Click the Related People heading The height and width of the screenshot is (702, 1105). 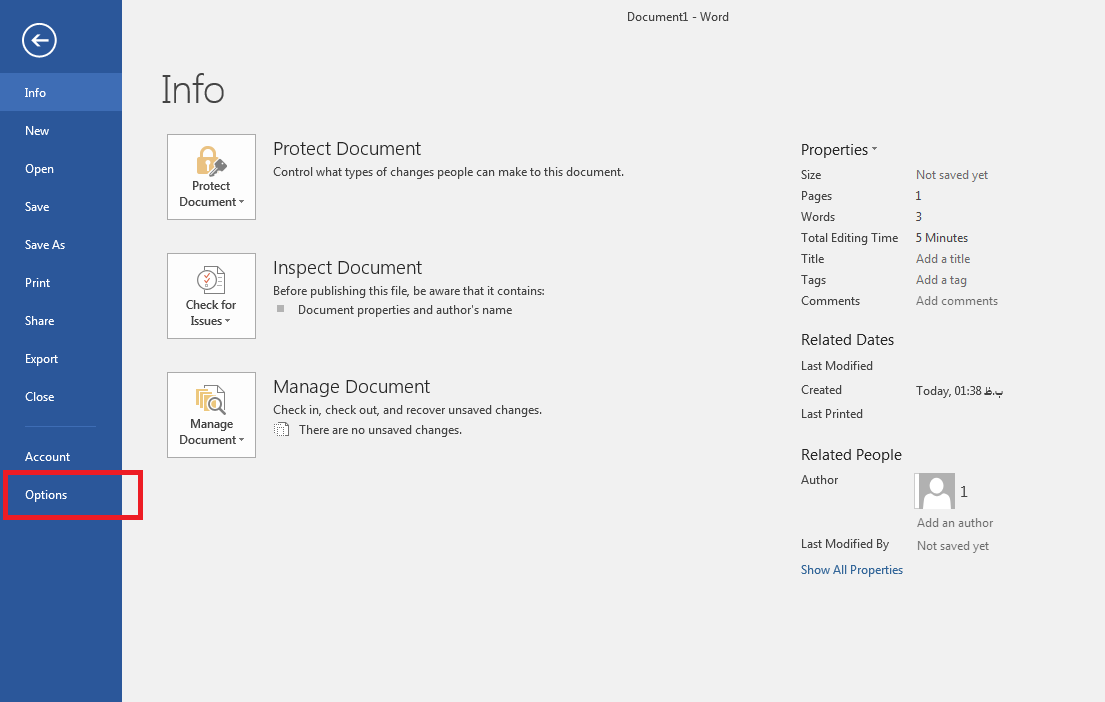point(851,455)
